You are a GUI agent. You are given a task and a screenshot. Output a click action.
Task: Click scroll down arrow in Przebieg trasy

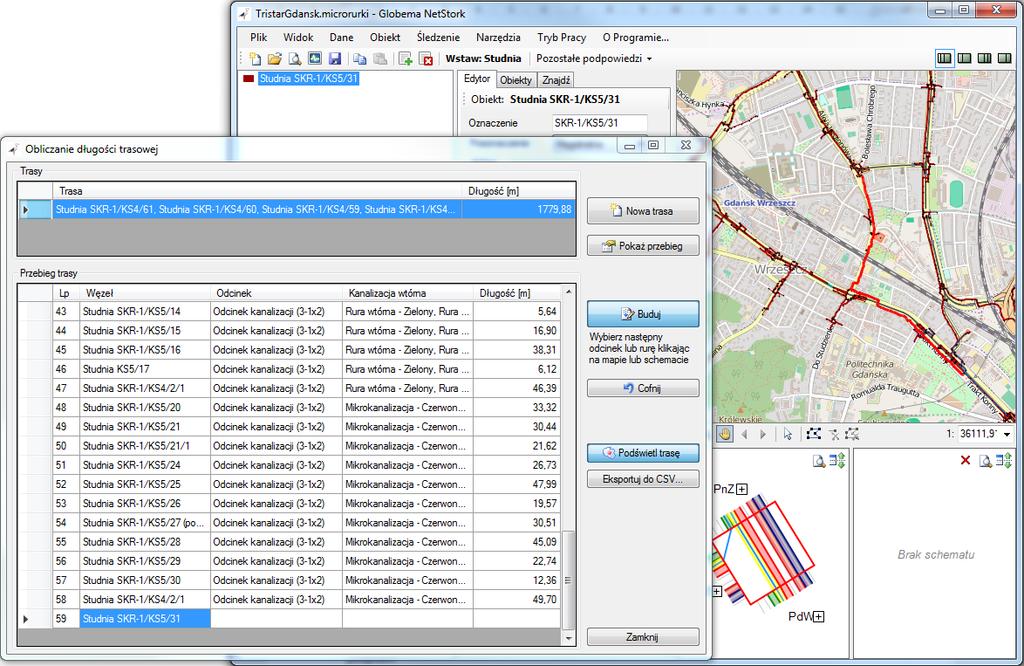[x=568, y=639]
